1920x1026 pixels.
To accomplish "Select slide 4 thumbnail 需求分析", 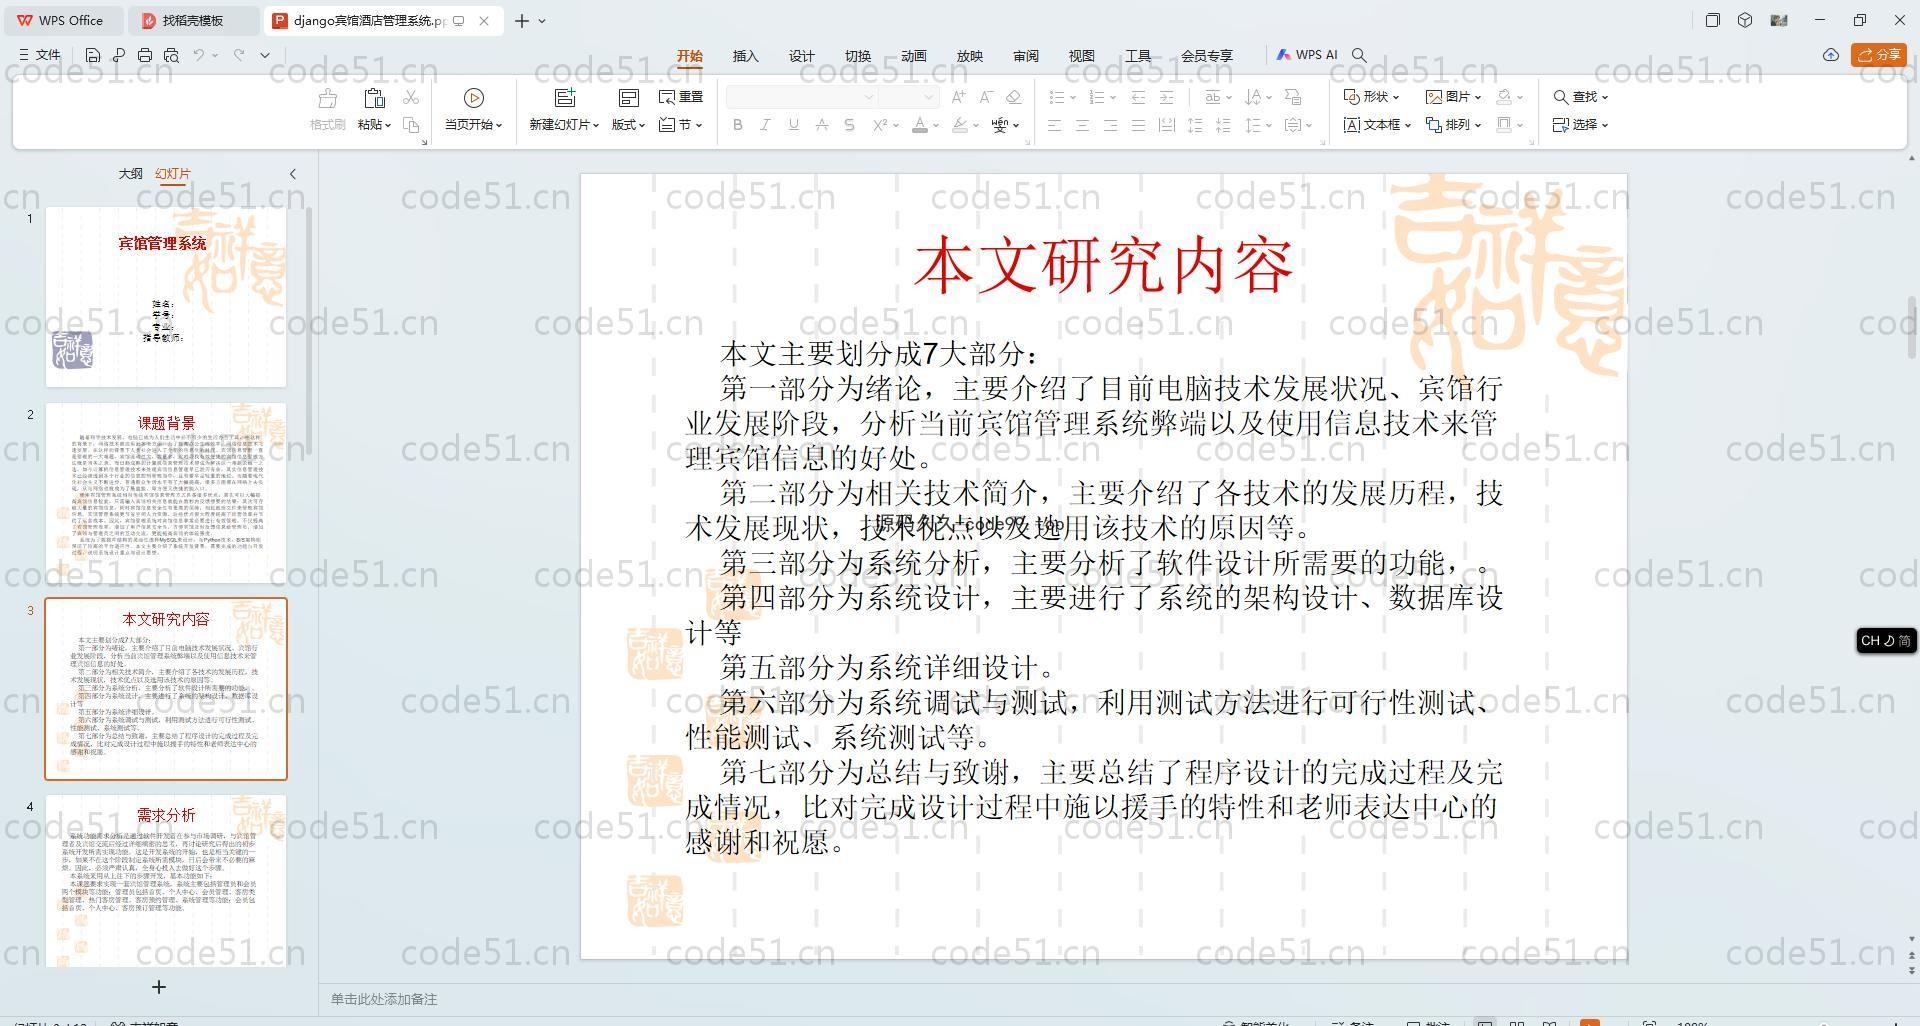I will coord(166,881).
